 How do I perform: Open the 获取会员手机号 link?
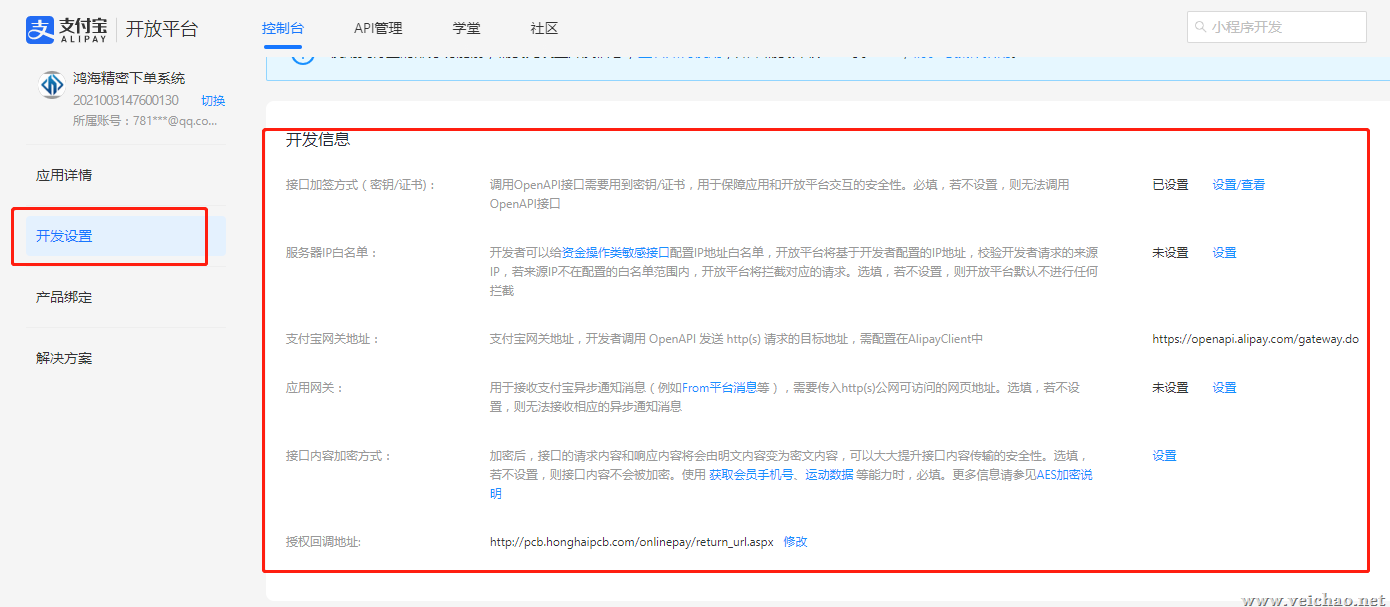point(751,474)
